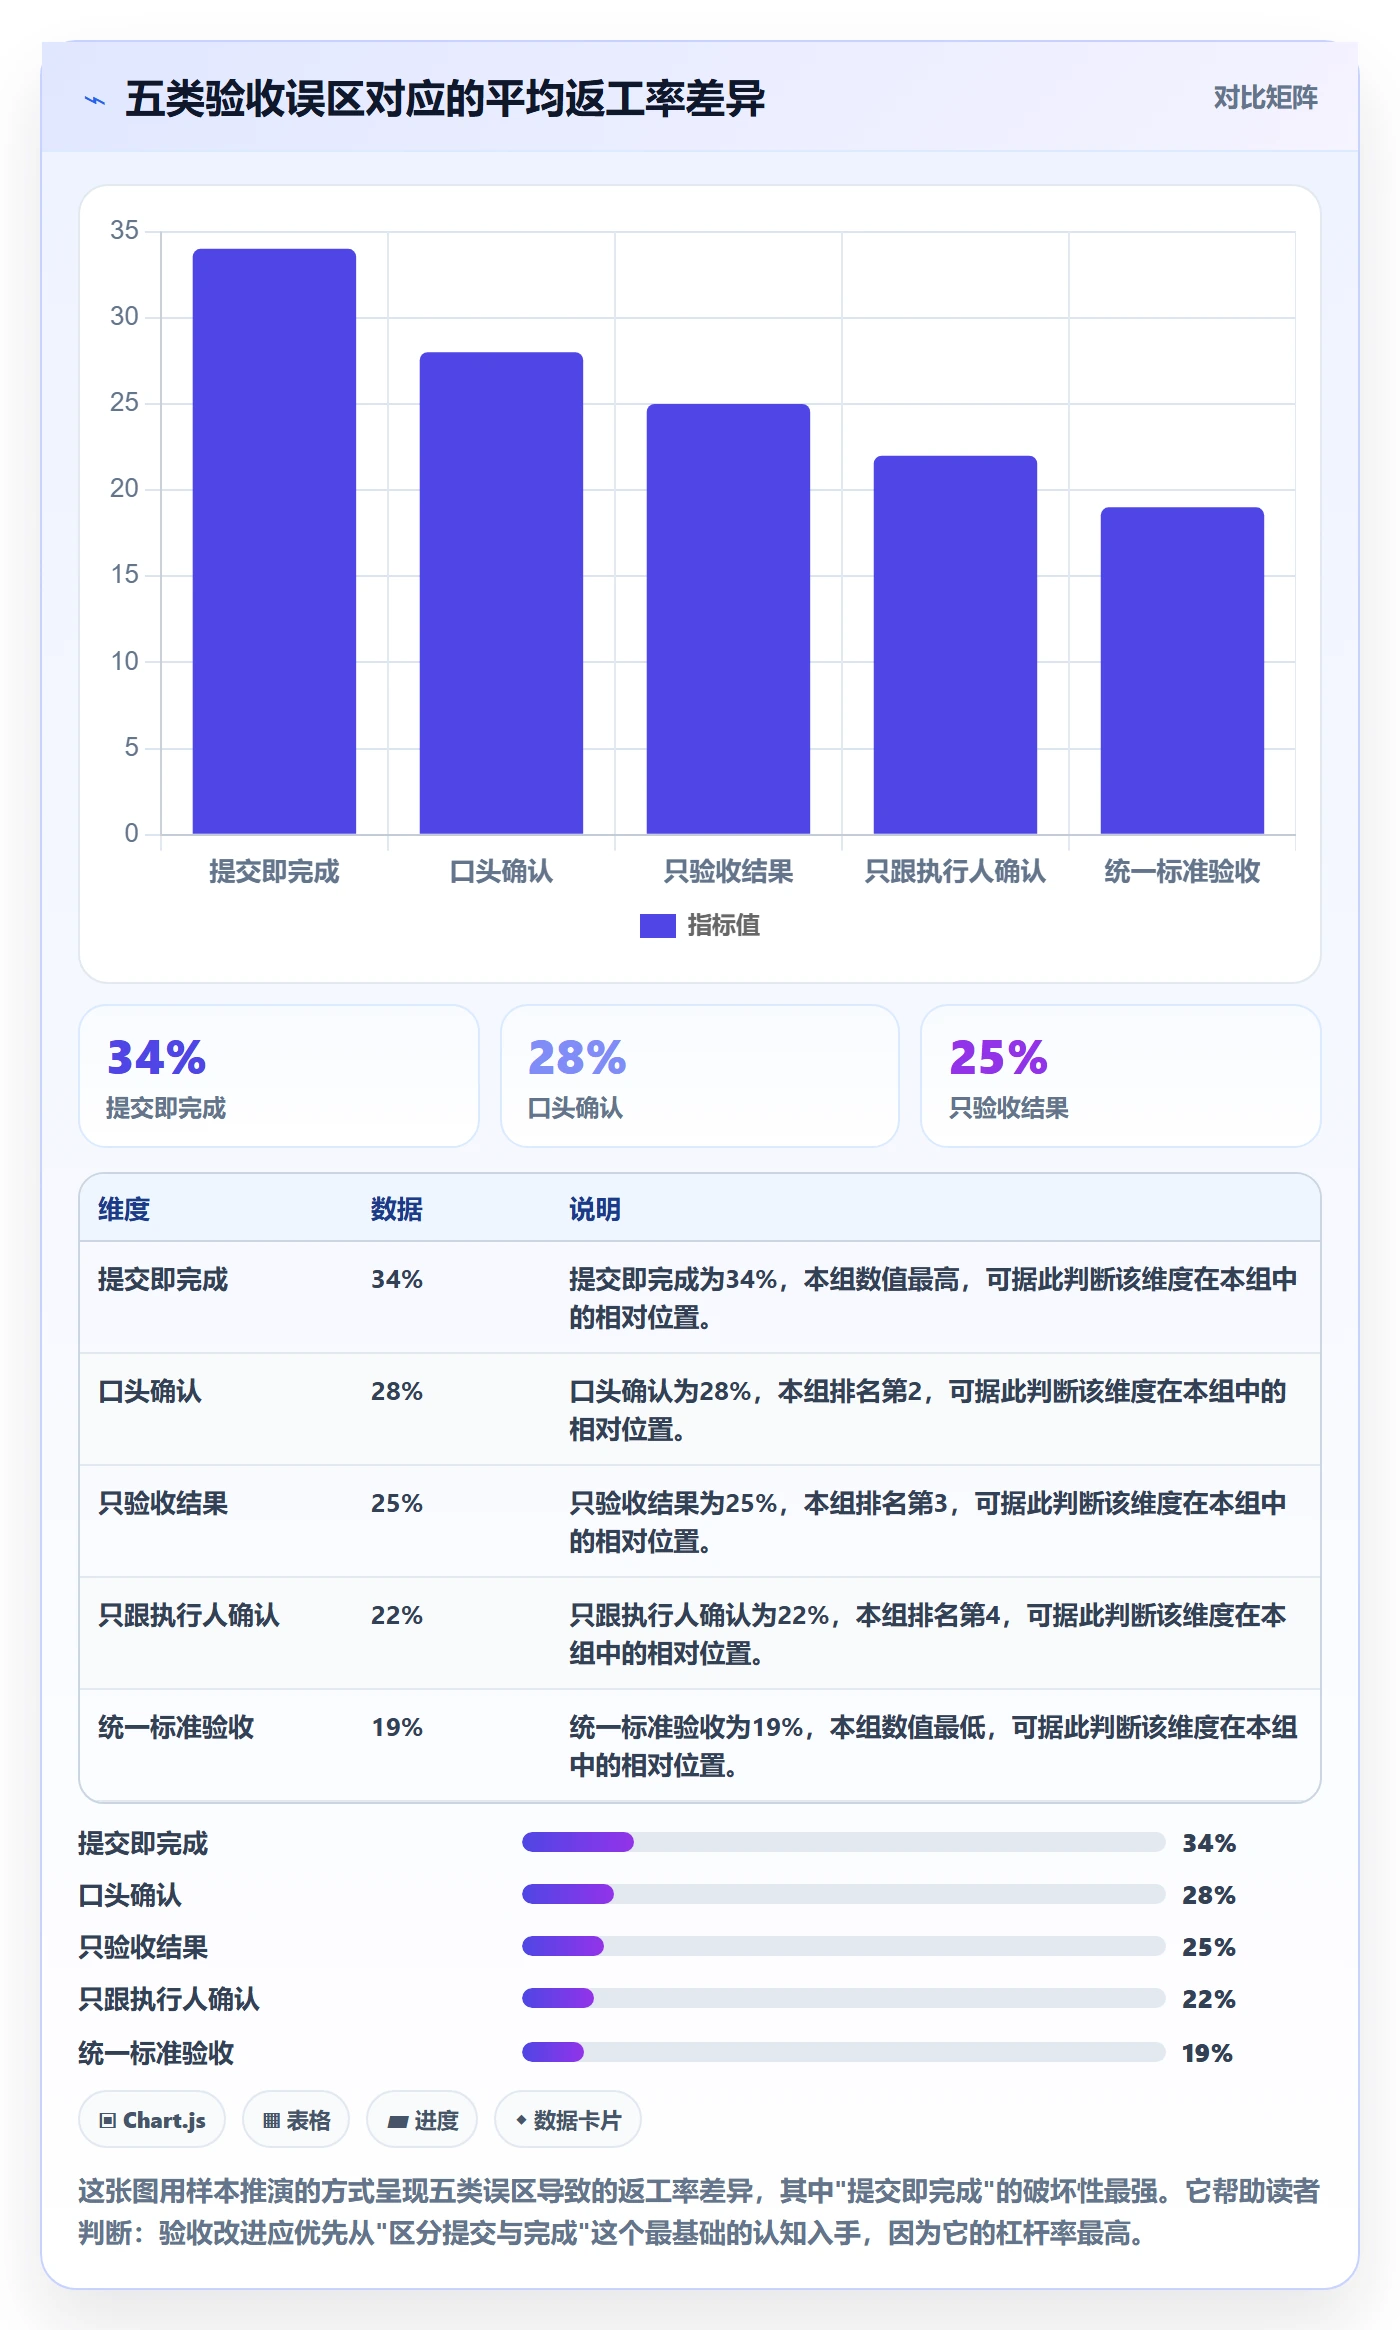
Task: Click the 统一标准验收 progress bar
Action: [844, 2052]
